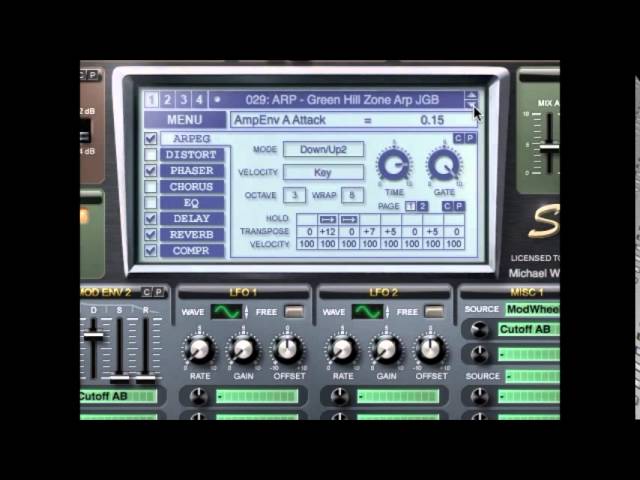The image size is (640, 480).
Task: Open the MENU button
Action: tap(185, 120)
